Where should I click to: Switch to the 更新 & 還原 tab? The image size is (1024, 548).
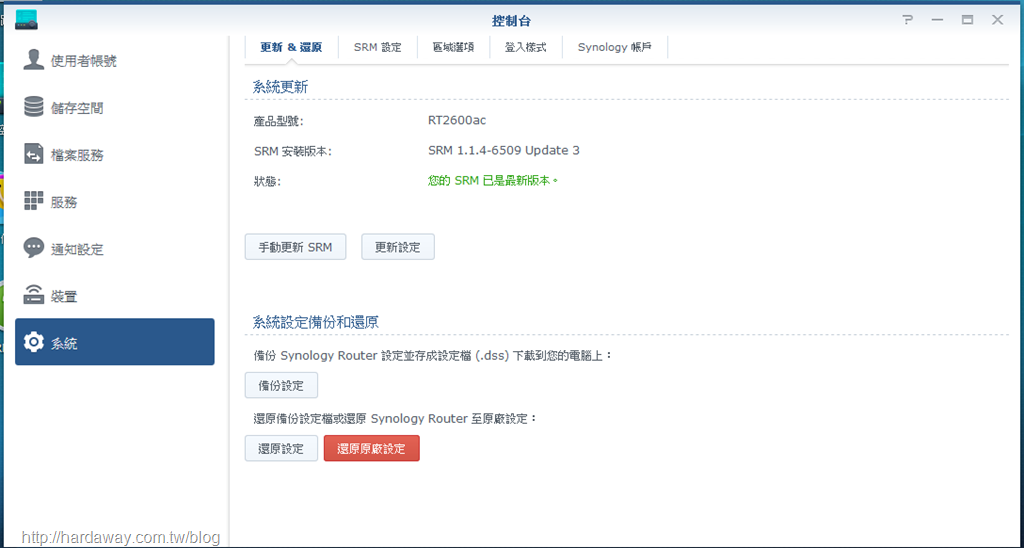click(291, 47)
